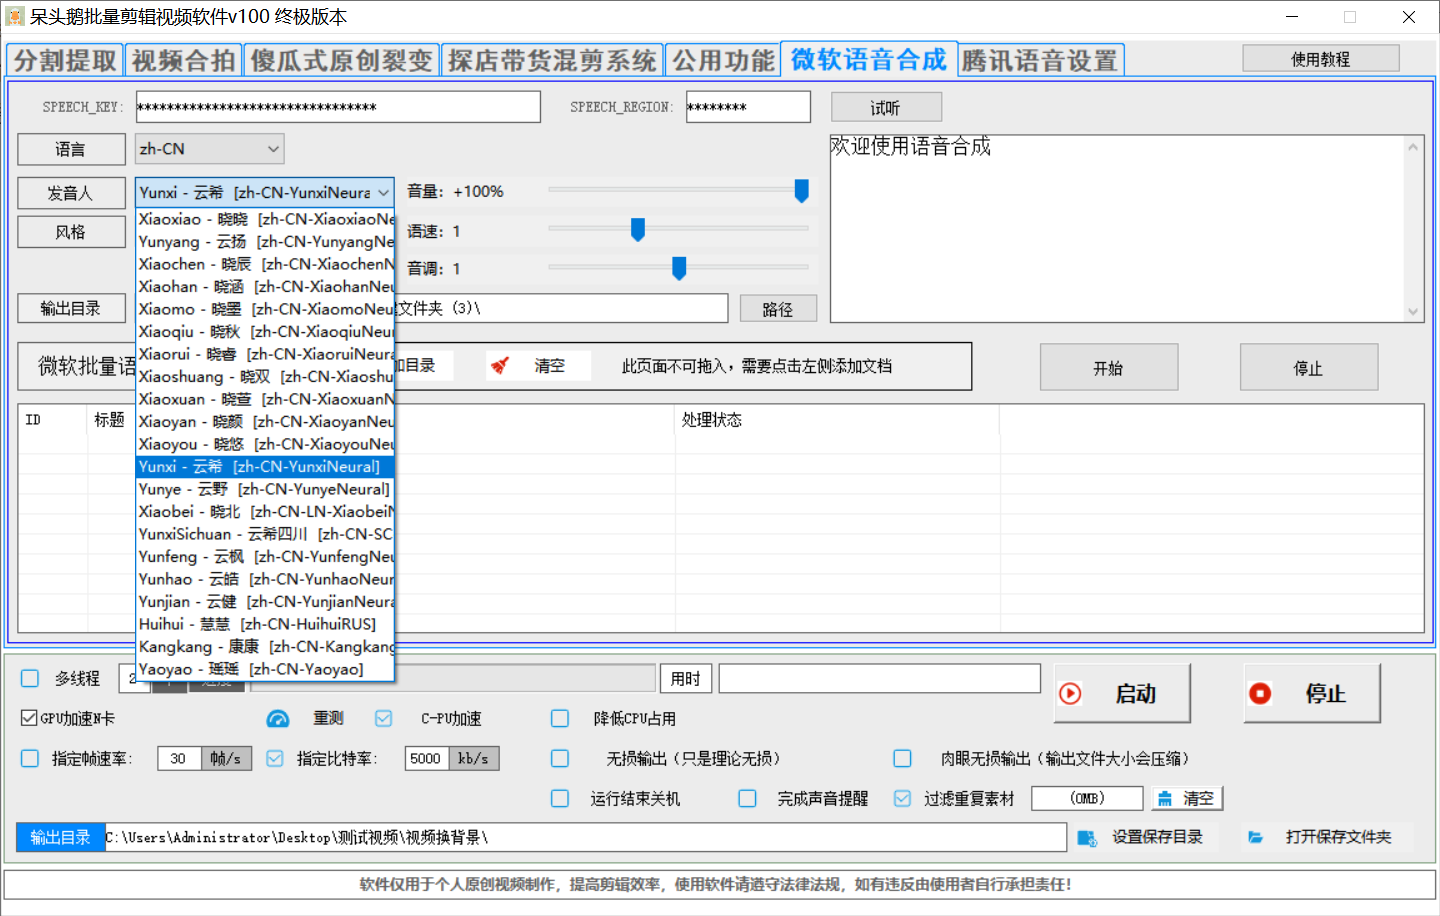
Task: Select Huihui 慧慧 voice option
Action: (265, 624)
